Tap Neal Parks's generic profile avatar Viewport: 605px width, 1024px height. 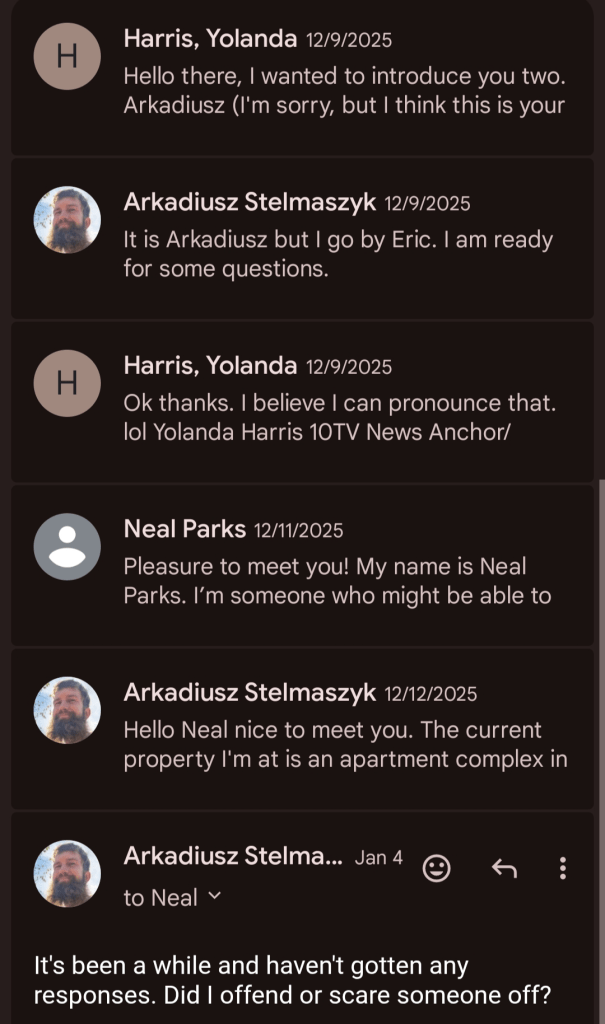[67, 546]
